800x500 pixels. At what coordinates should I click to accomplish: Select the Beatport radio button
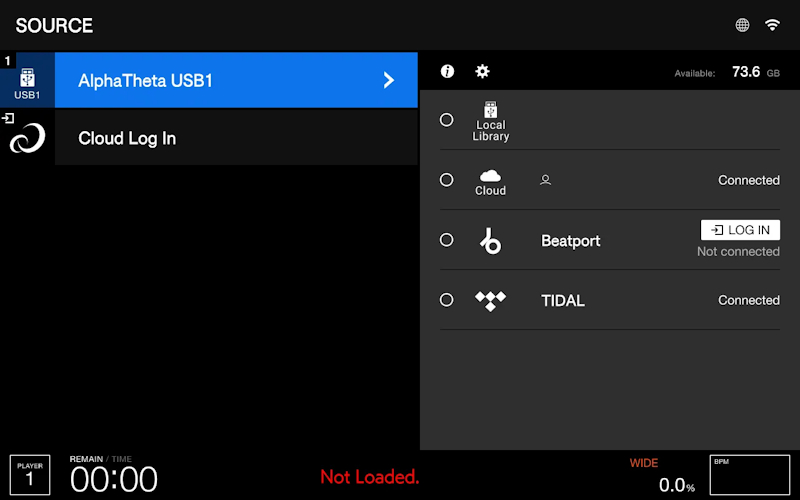pos(446,240)
